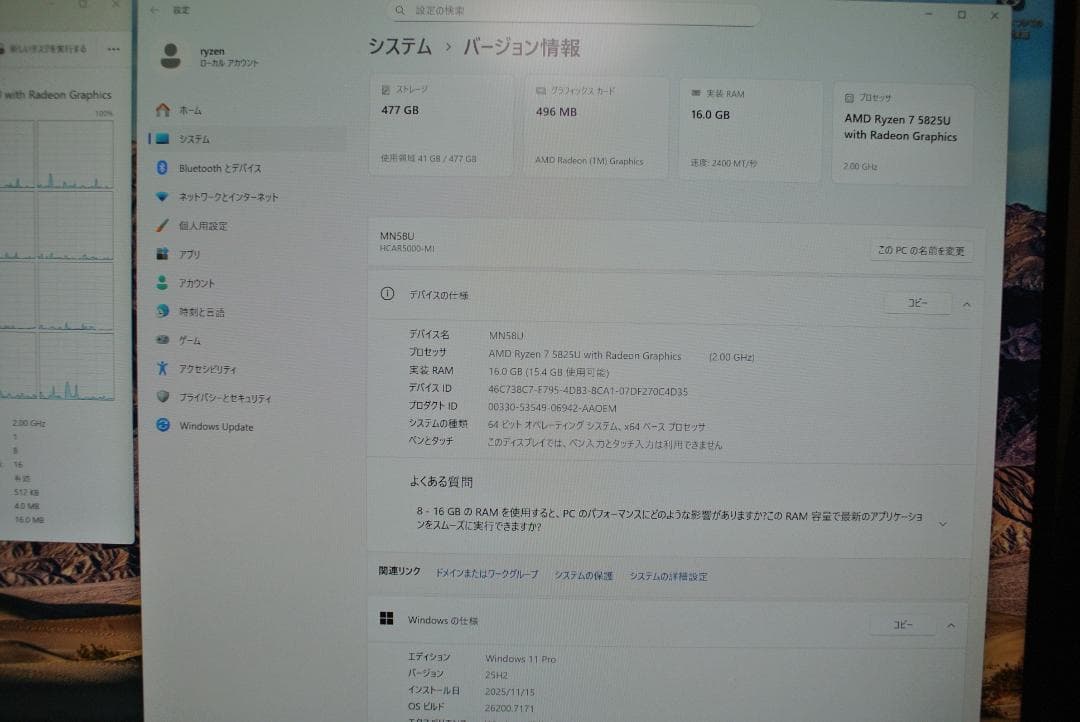The height and width of the screenshot is (722, 1080).
Task: Open アカウント settings
Action: pyautogui.click(x=201, y=282)
